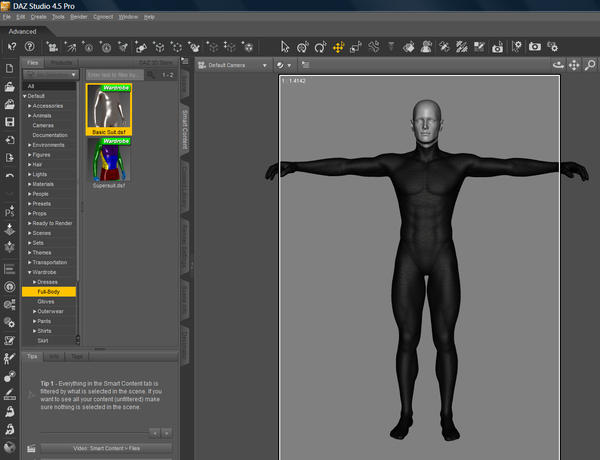Screen dimensions: 600x460
Task: Create a new spotlight from the toolbar
Action: (x=70, y=47)
